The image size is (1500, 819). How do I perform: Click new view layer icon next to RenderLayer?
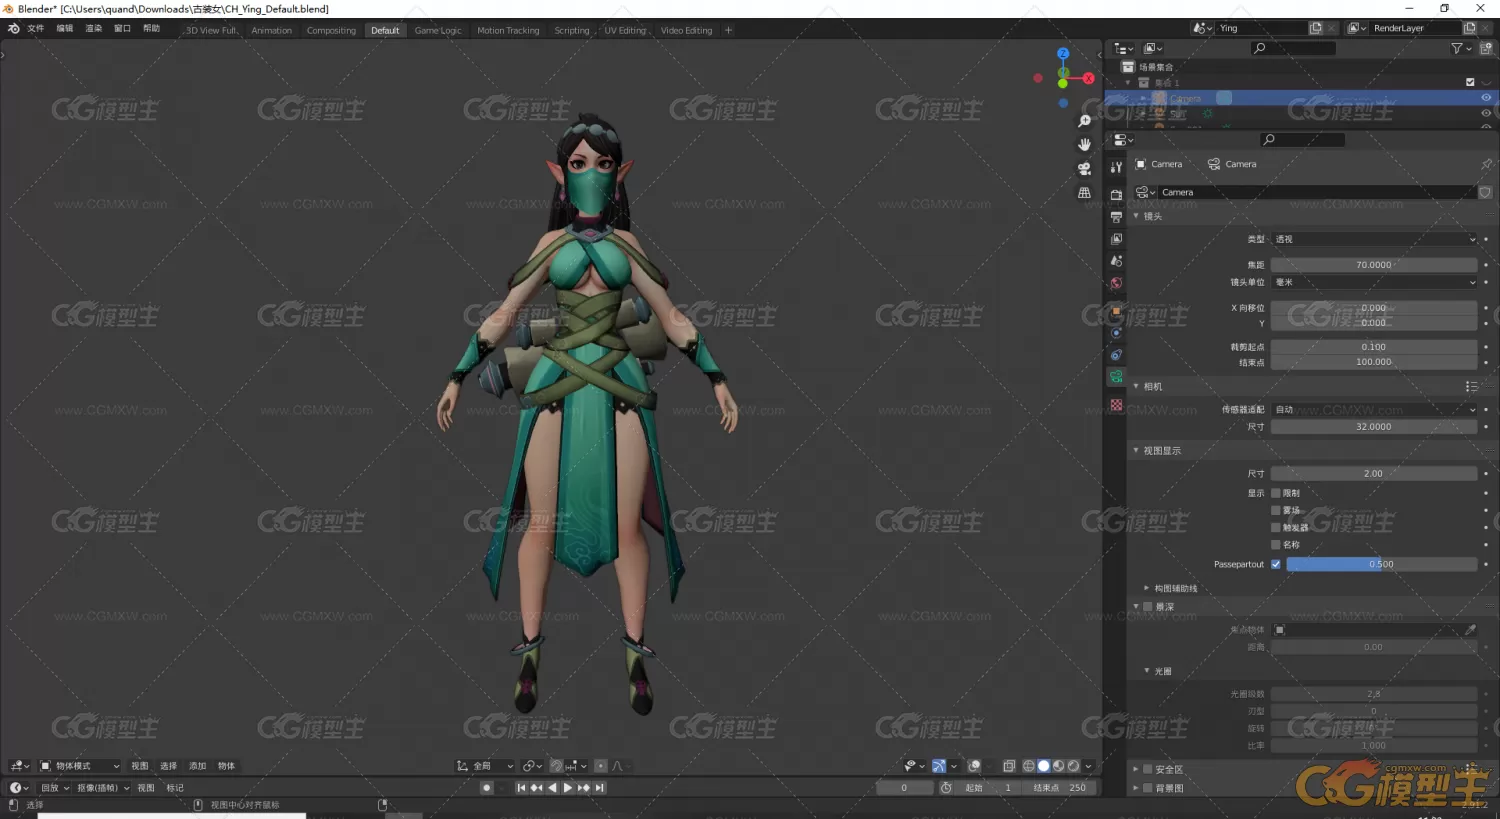click(x=1470, y=28)
